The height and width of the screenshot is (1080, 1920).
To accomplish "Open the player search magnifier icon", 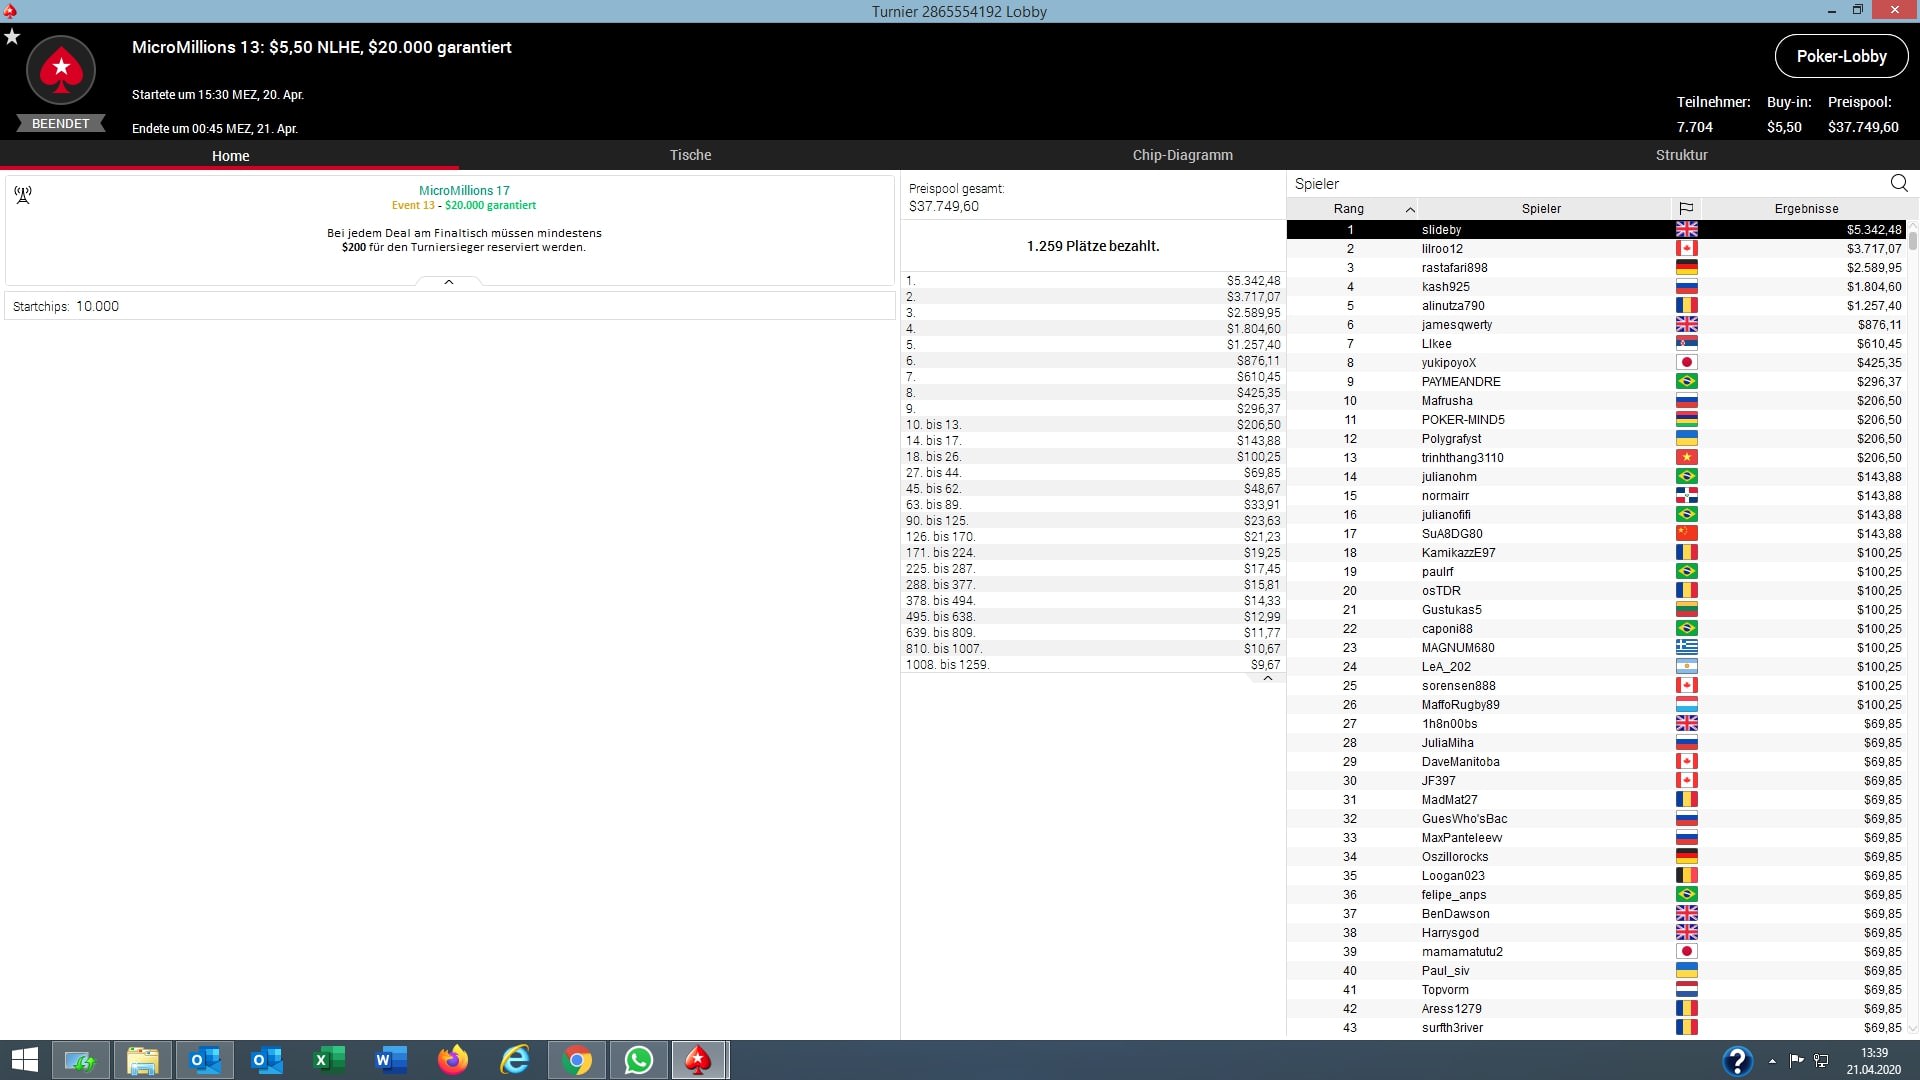I will [x=1898, y=183].
